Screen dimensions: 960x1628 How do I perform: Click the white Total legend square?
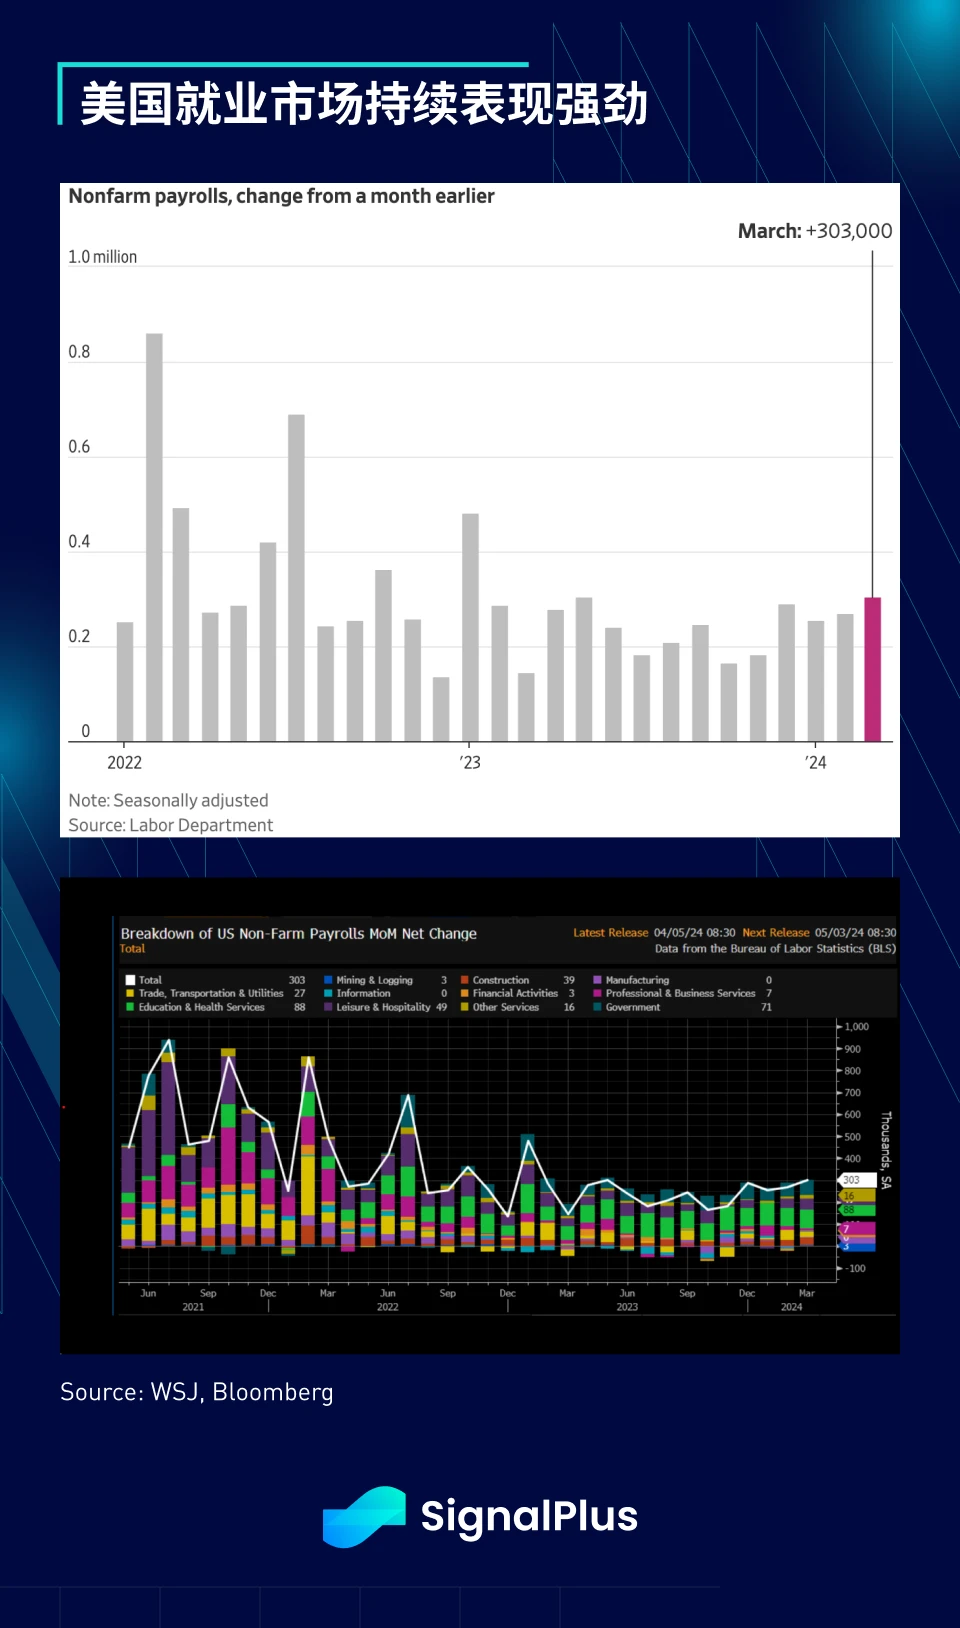tap(130, 980)
